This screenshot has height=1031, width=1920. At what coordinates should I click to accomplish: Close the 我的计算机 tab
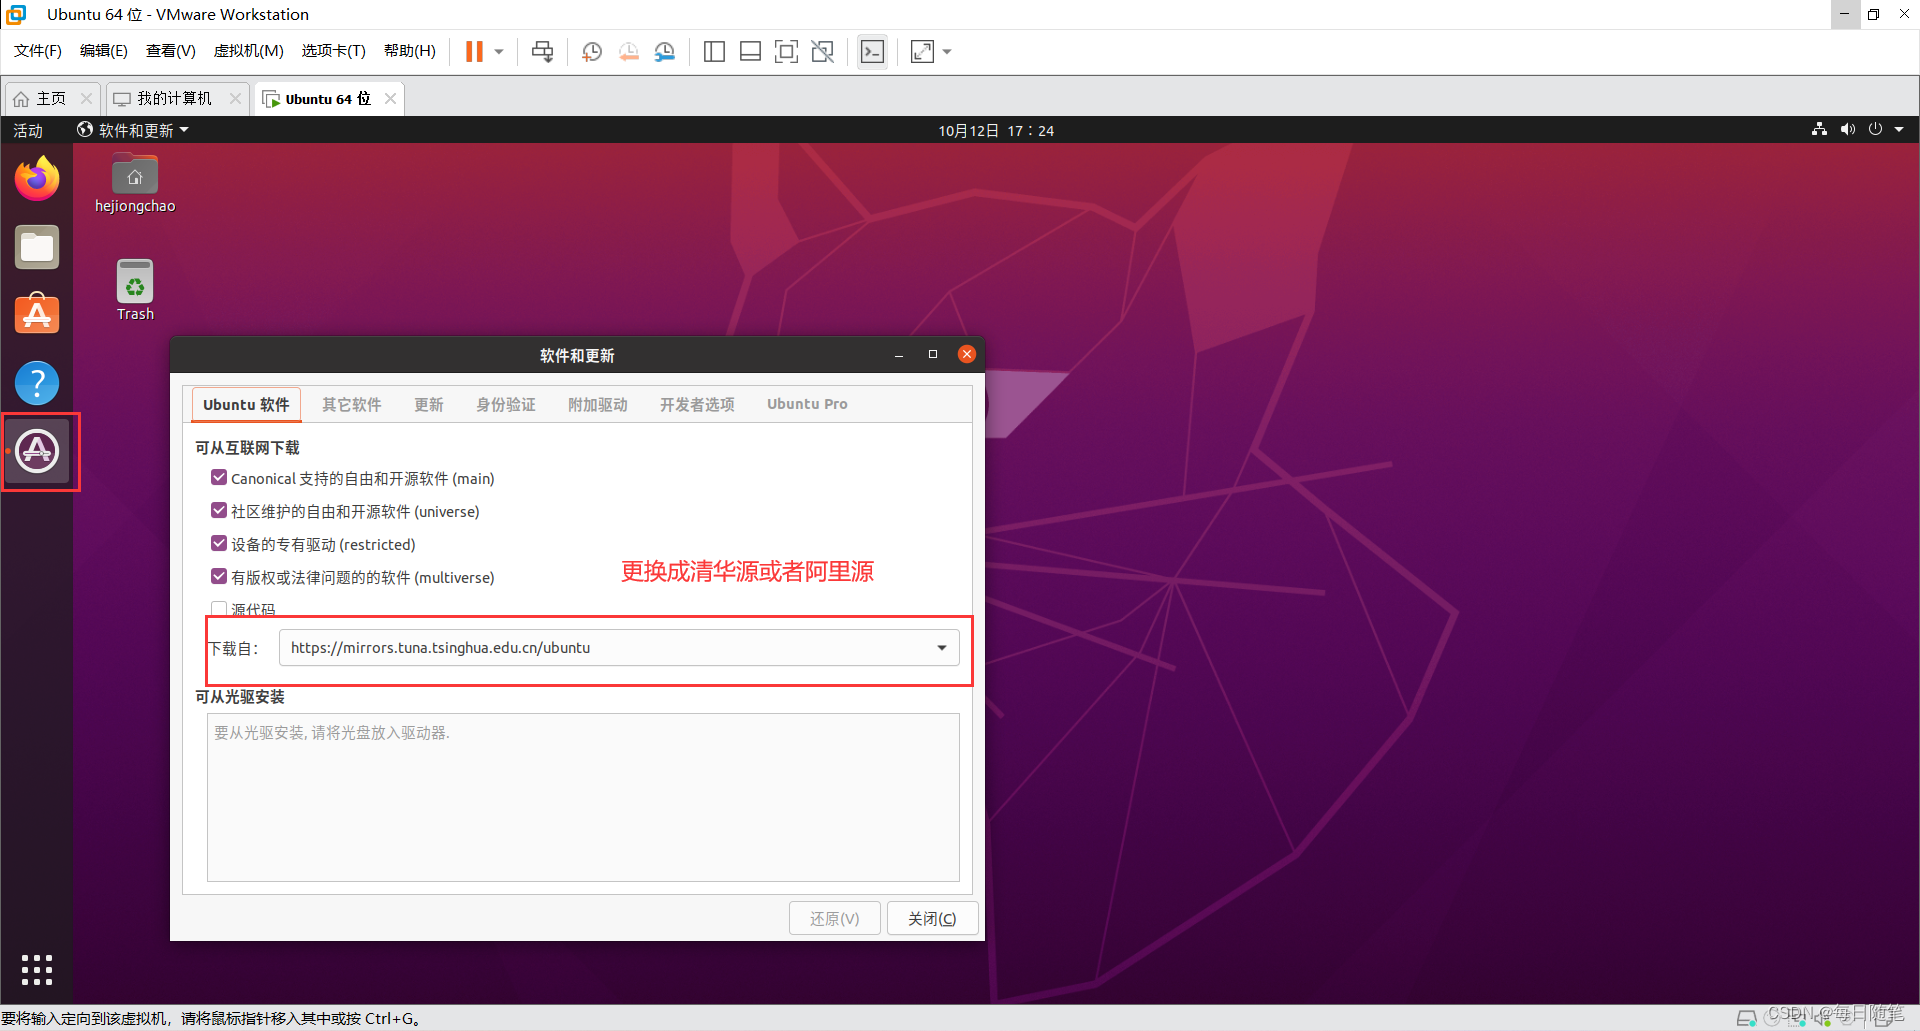235,98
